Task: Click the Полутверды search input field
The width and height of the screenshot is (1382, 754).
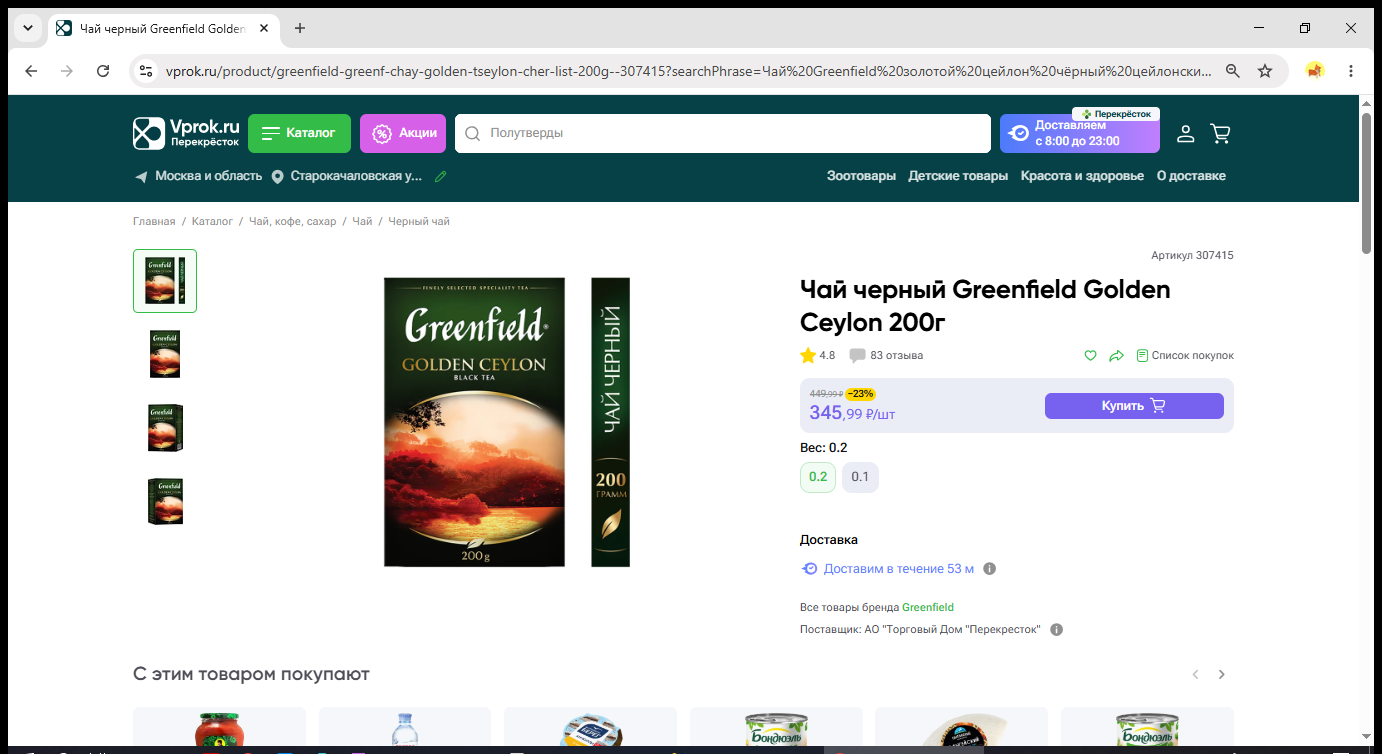Action: pyautogui.click(x=722, y=133)
